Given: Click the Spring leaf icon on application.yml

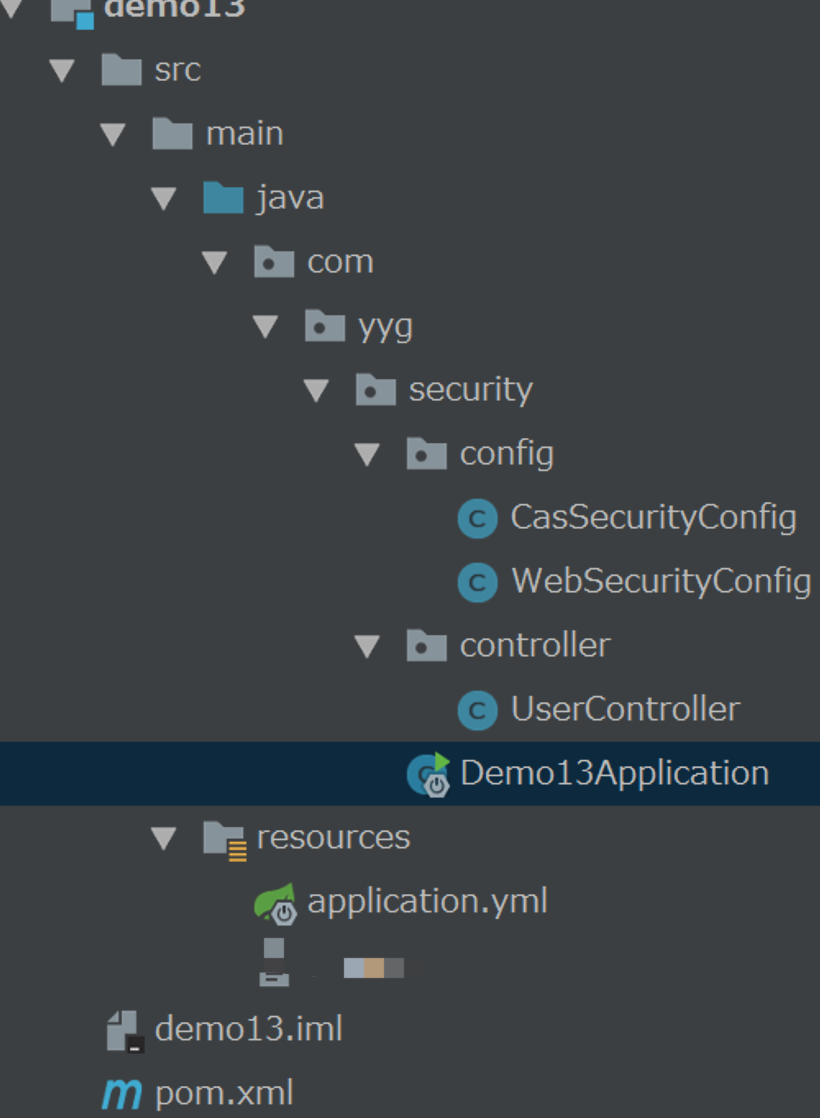Looking at the screenshot, I should pyautogui.click(x=278, y=901).
